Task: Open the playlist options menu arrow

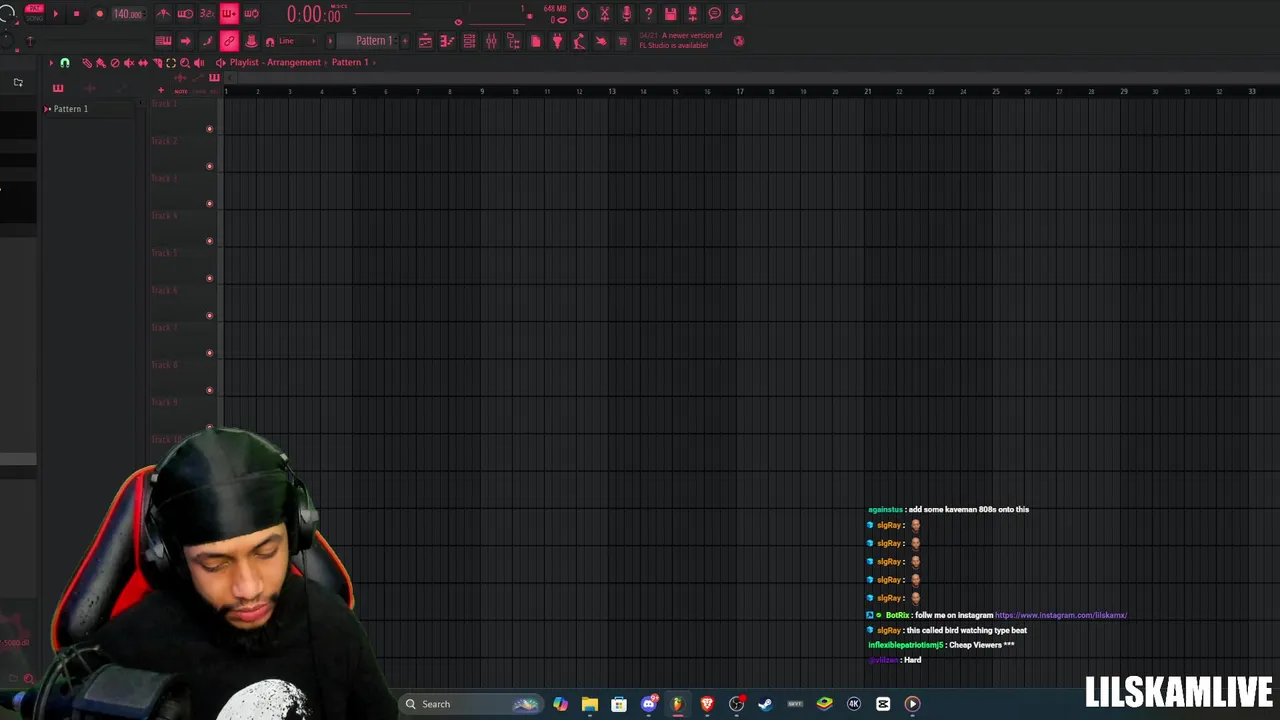Action: coord(51,62)
